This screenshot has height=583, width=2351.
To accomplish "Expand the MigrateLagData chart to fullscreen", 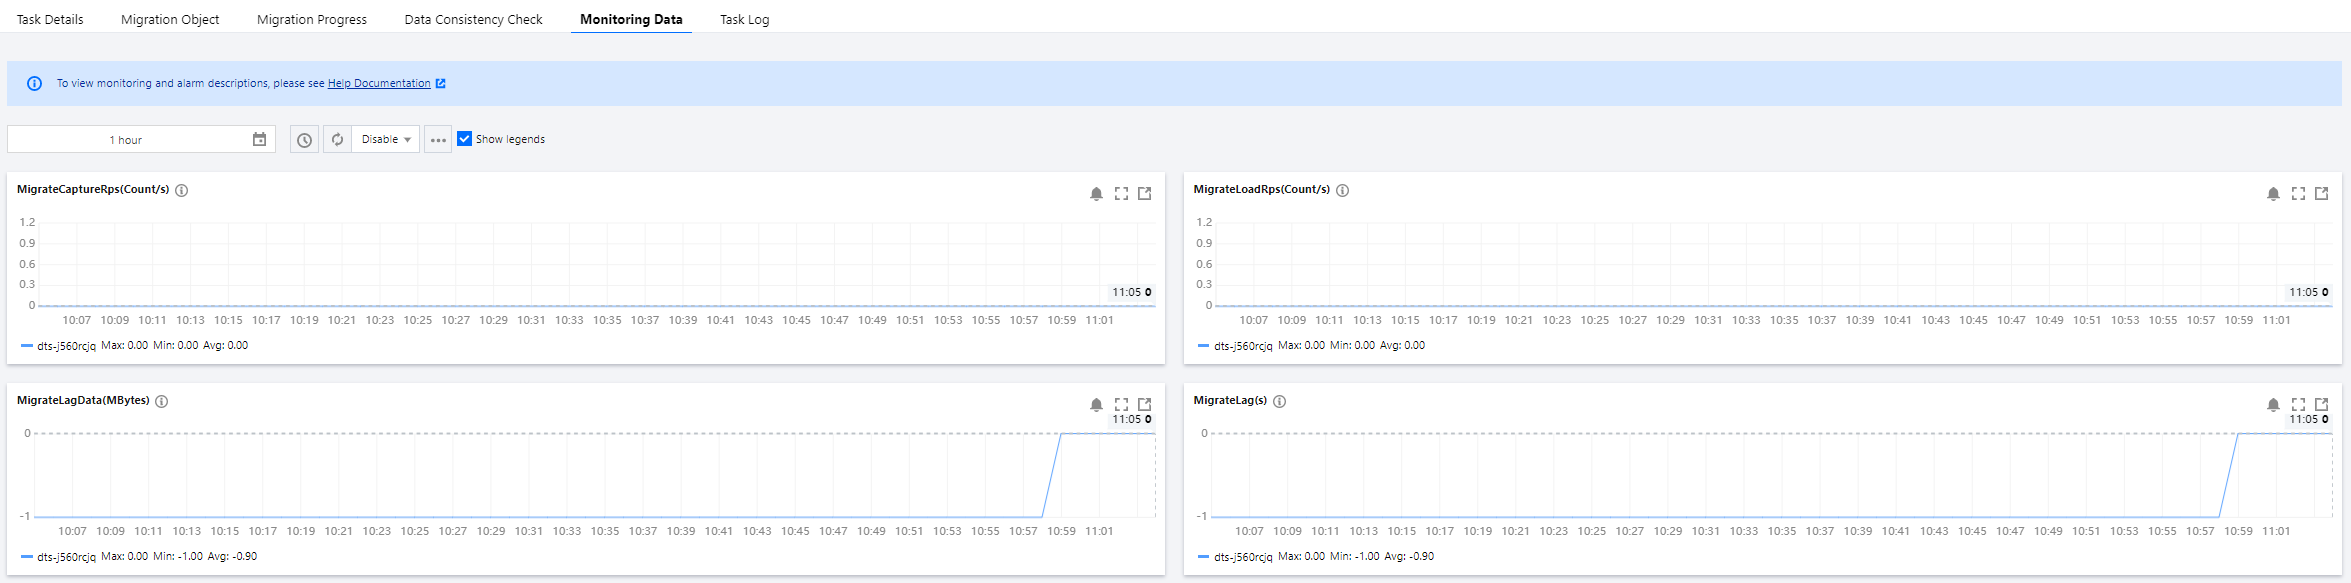I will pyautogui.click(x=1121, y=405).
